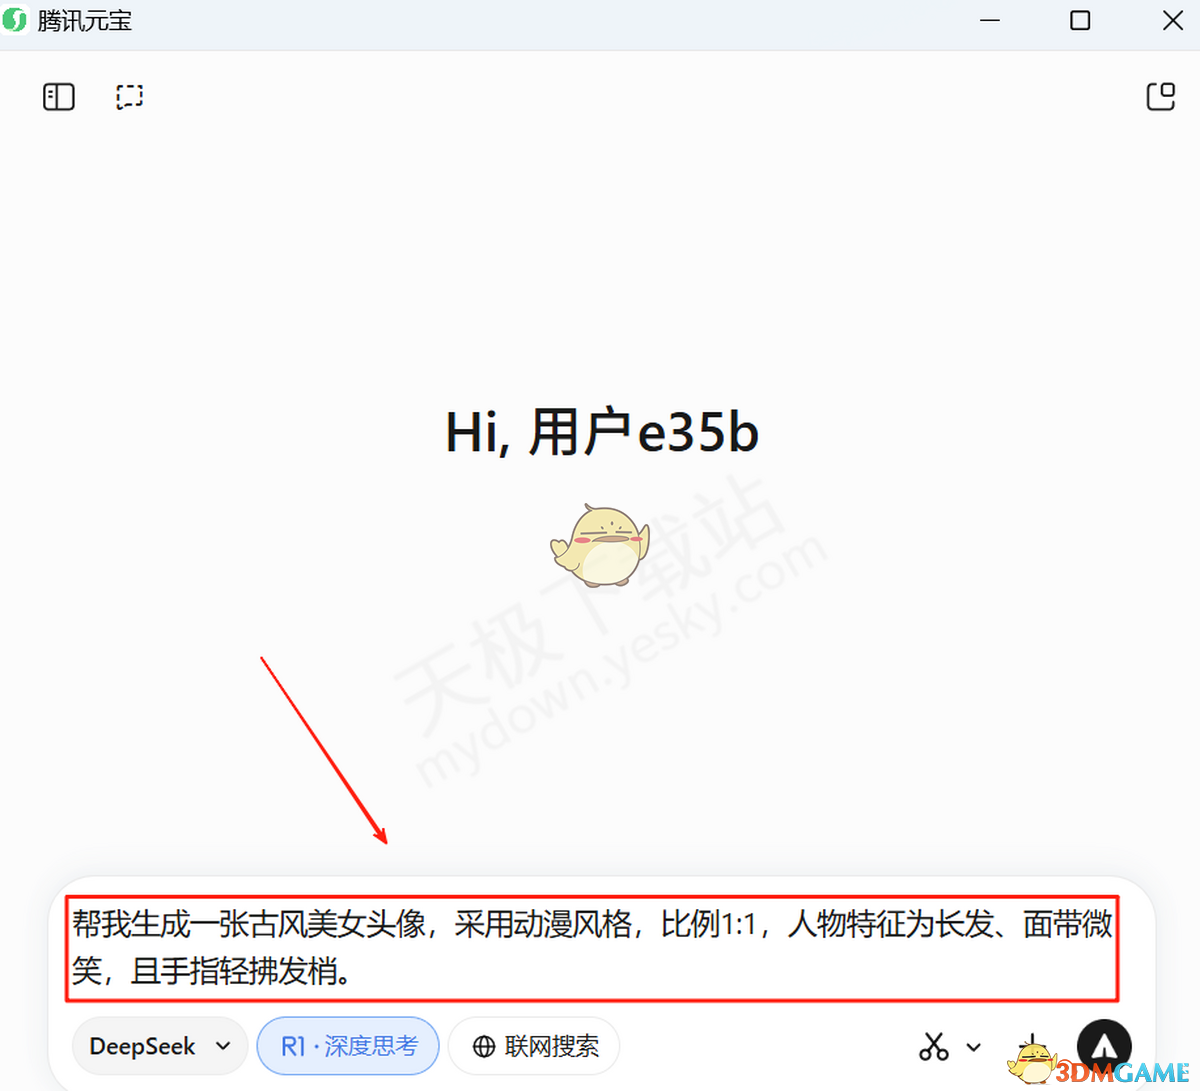
Task: Toggle off the R1 deep thinking pill
Action: [348, 1046]
